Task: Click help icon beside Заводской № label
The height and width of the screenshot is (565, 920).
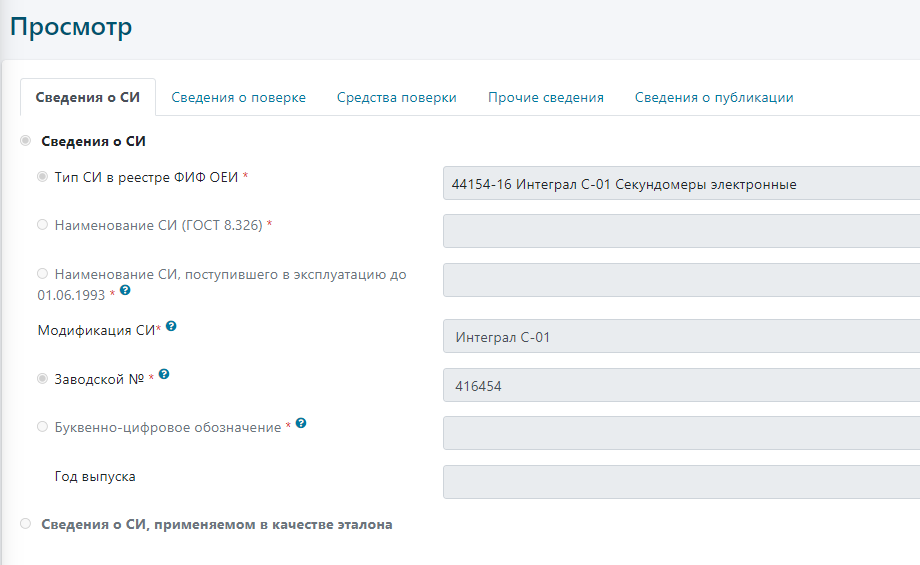Action: click(164, 375)
